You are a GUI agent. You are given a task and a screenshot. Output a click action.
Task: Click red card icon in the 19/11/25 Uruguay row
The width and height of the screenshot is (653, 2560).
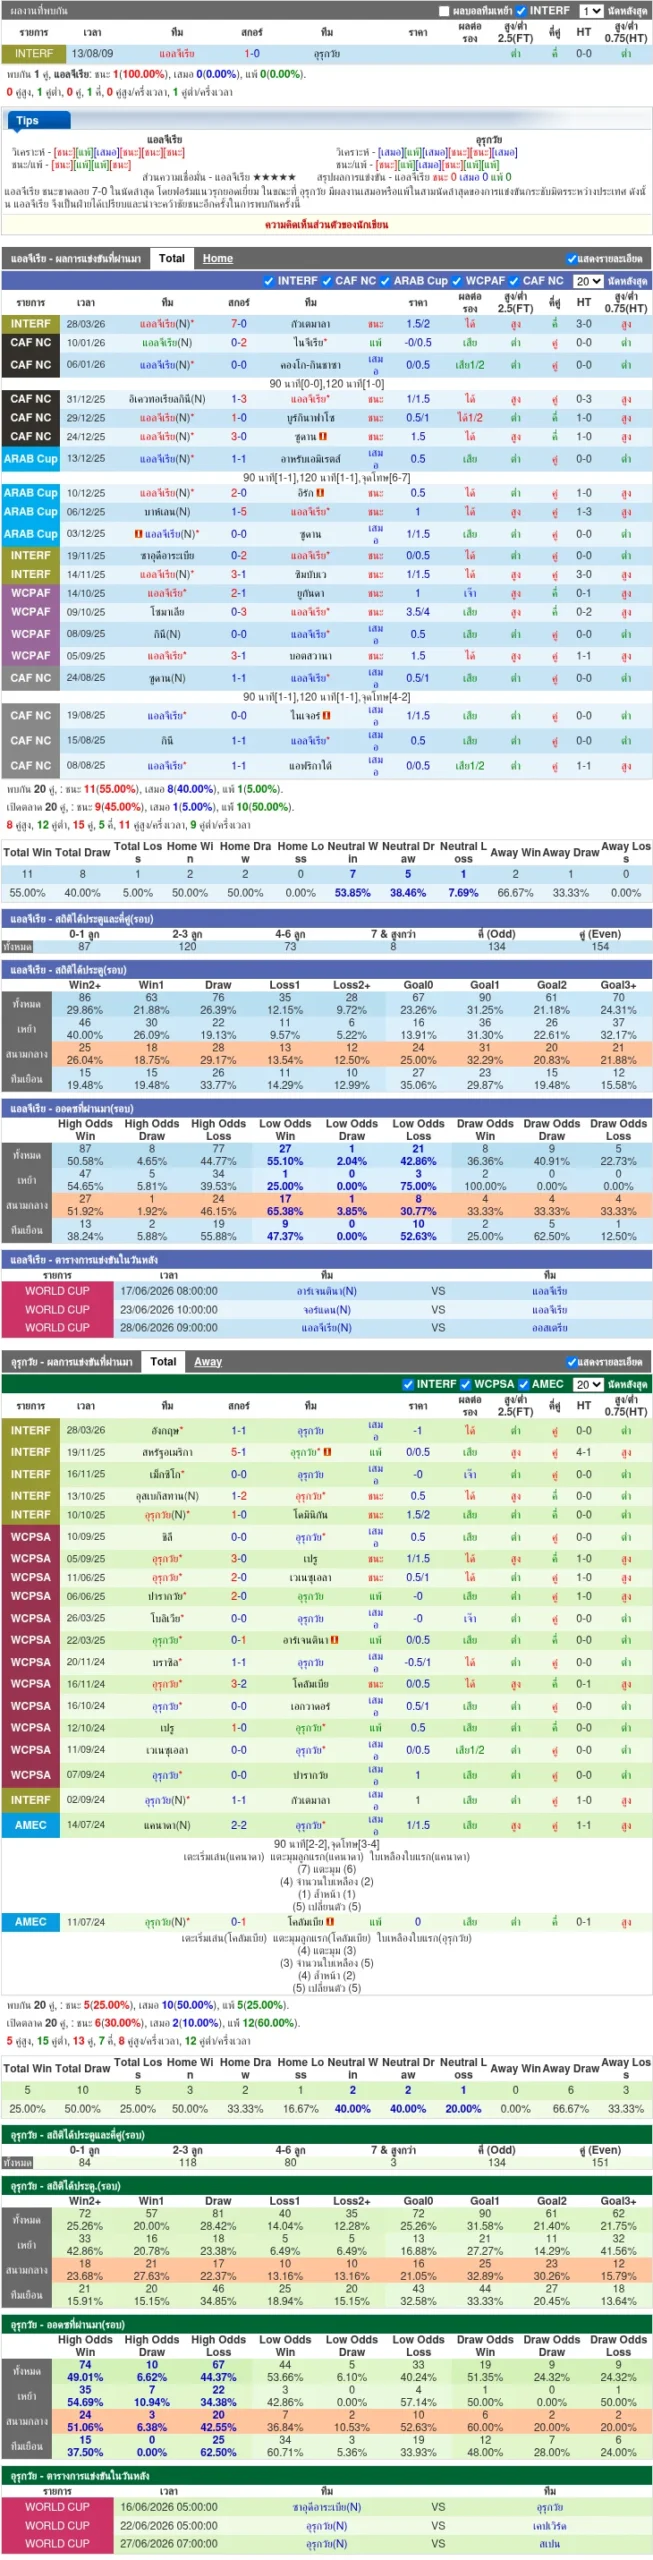click(x=327, y=1452)
